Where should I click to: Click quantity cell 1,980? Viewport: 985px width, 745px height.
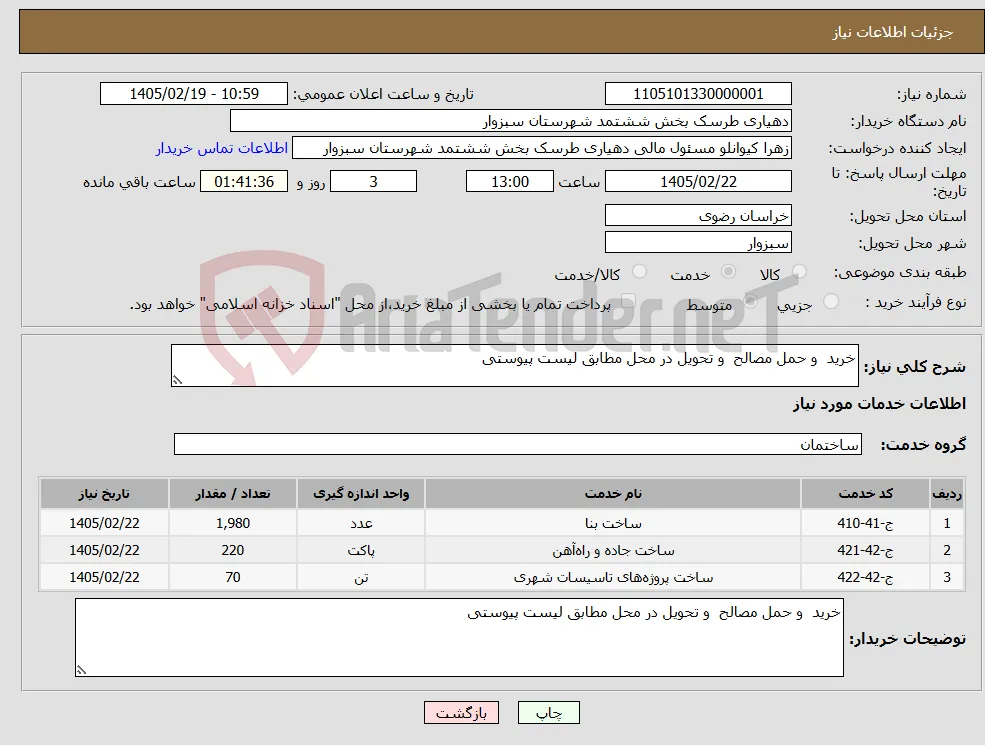point(233,523)
